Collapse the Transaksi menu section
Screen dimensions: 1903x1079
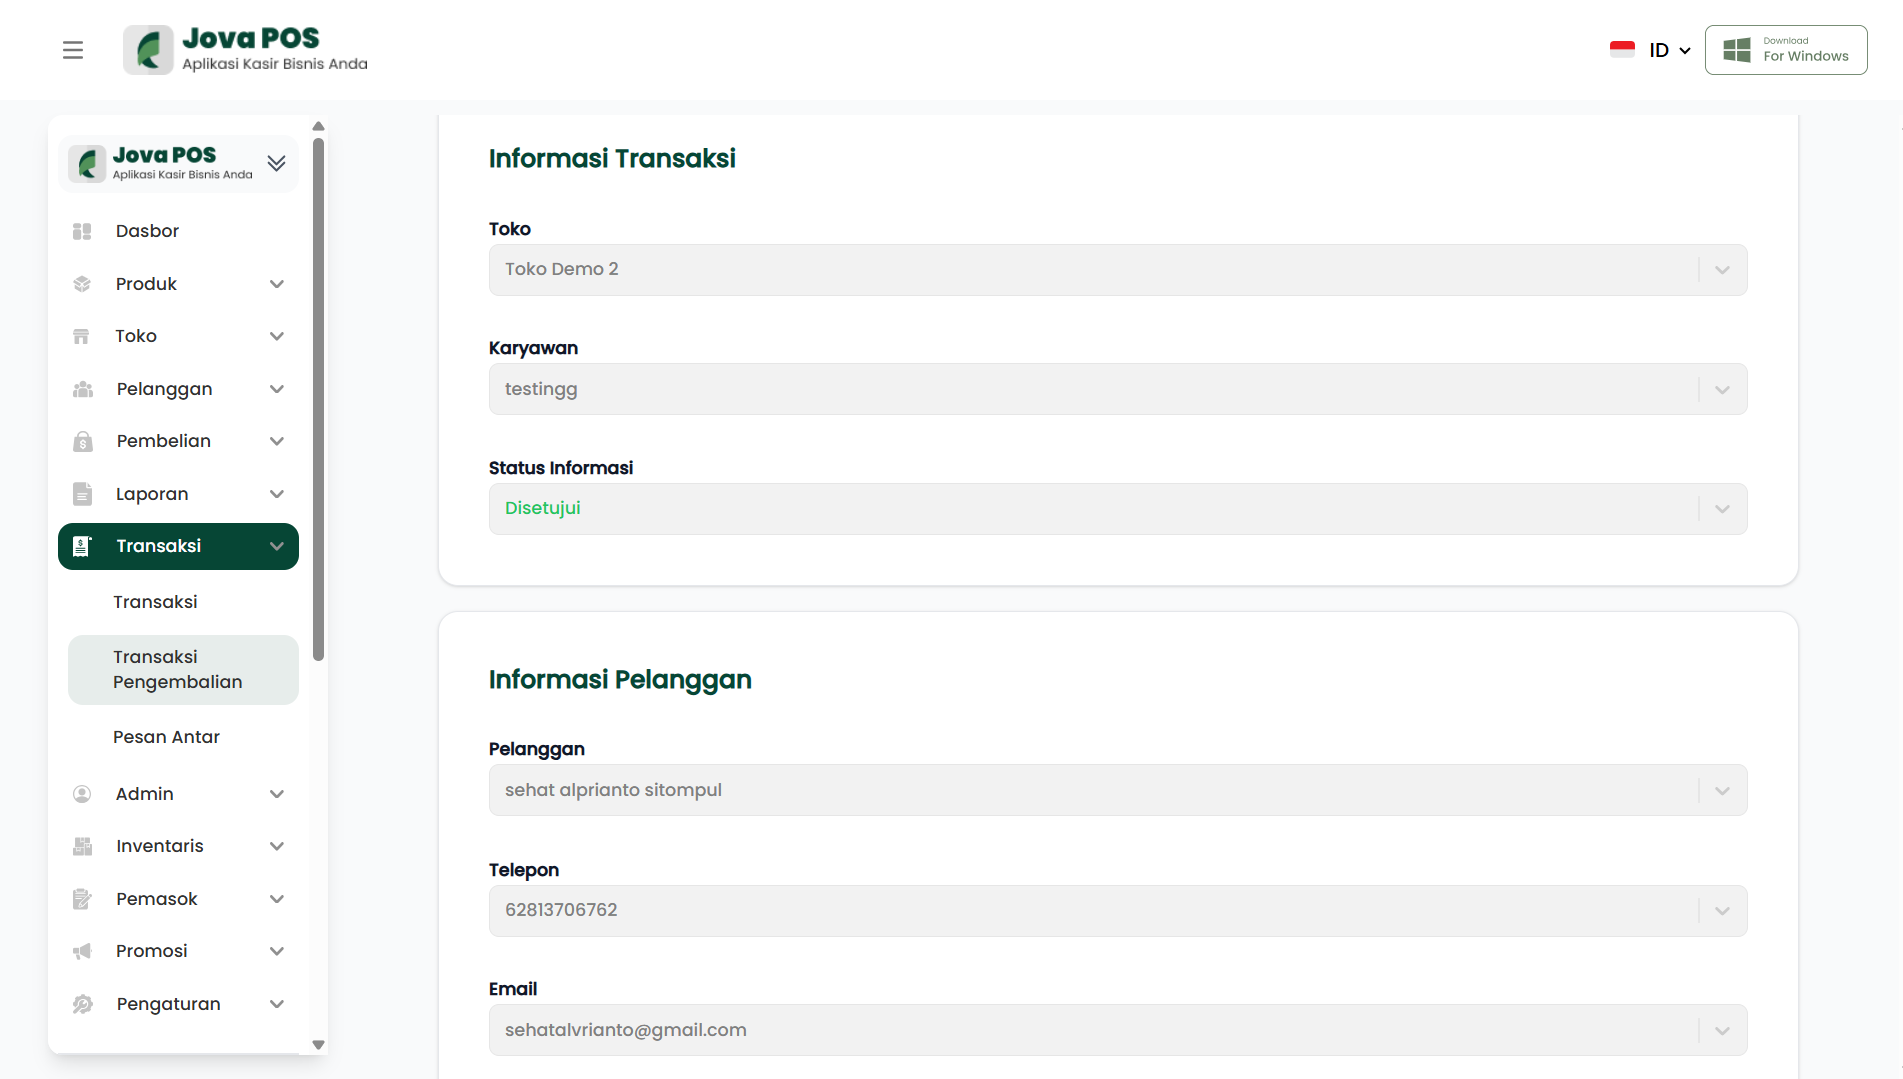click(277, 546)
